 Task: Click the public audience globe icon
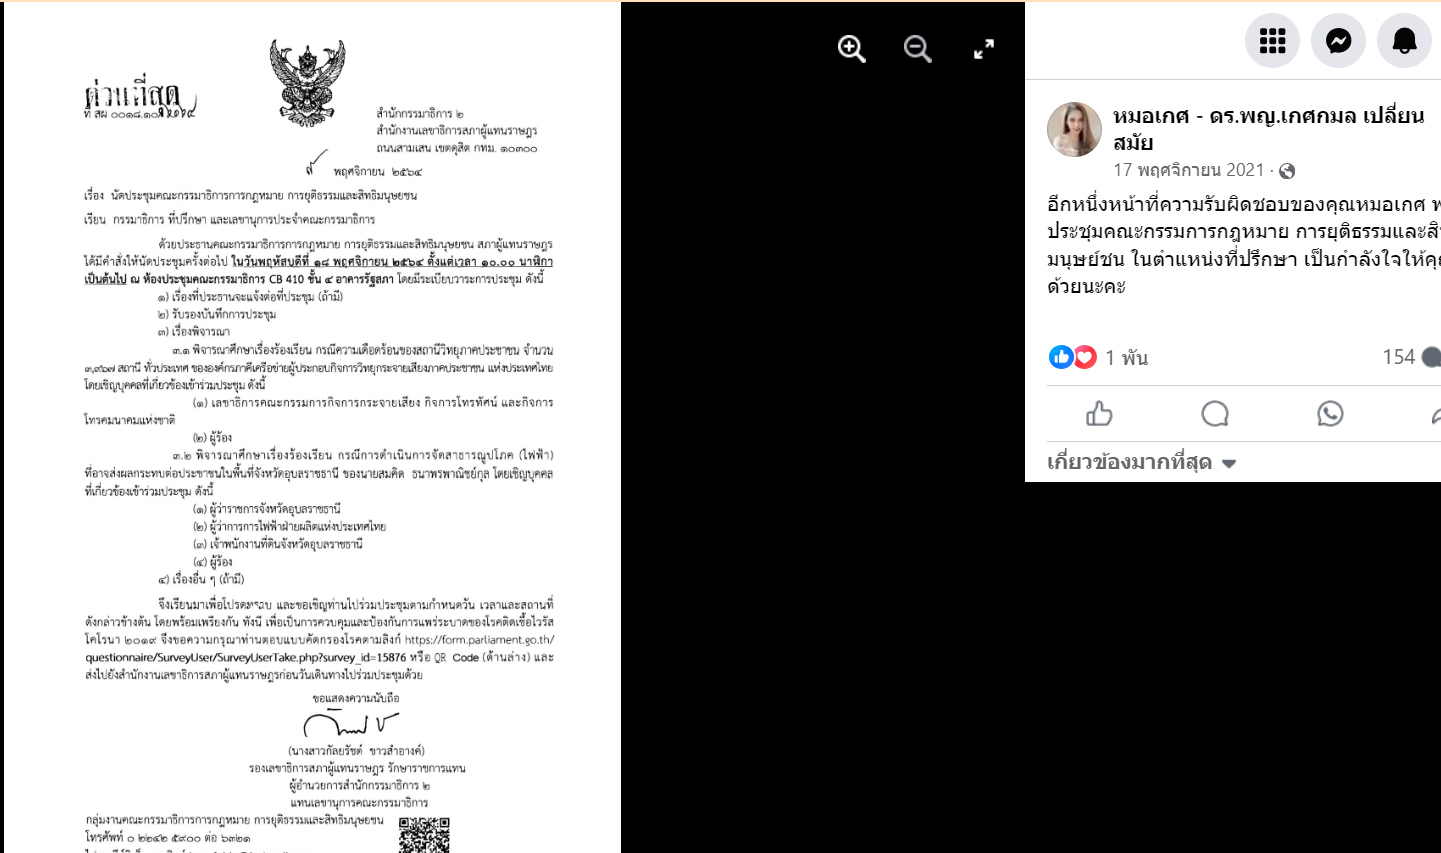coord(1287,171)
